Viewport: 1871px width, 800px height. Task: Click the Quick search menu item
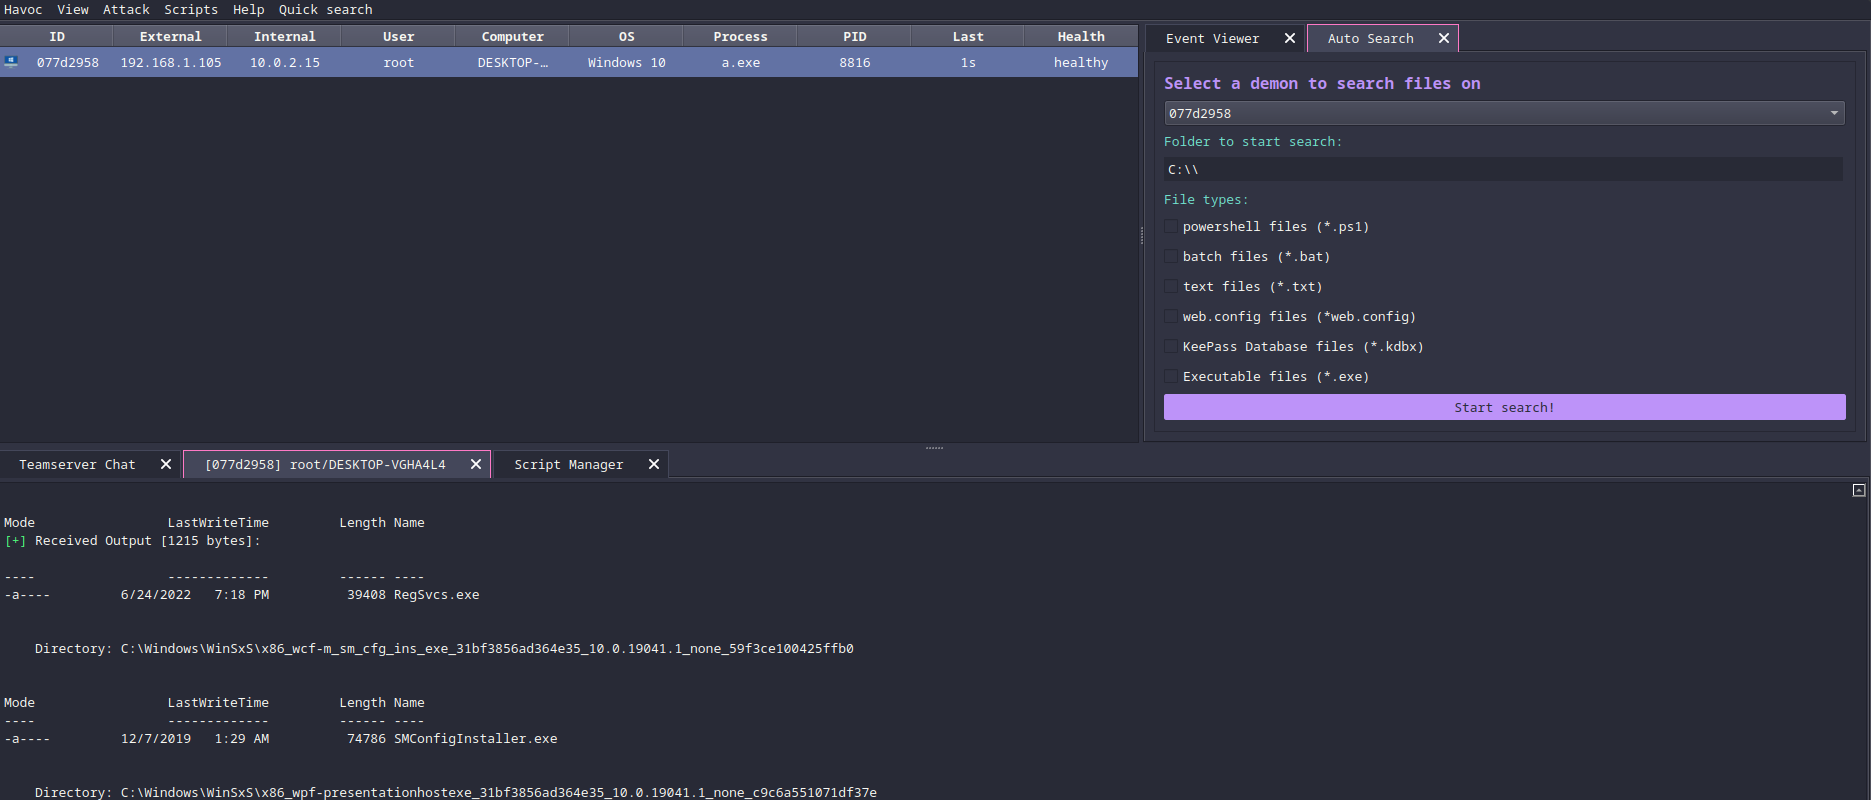point(325,10)
